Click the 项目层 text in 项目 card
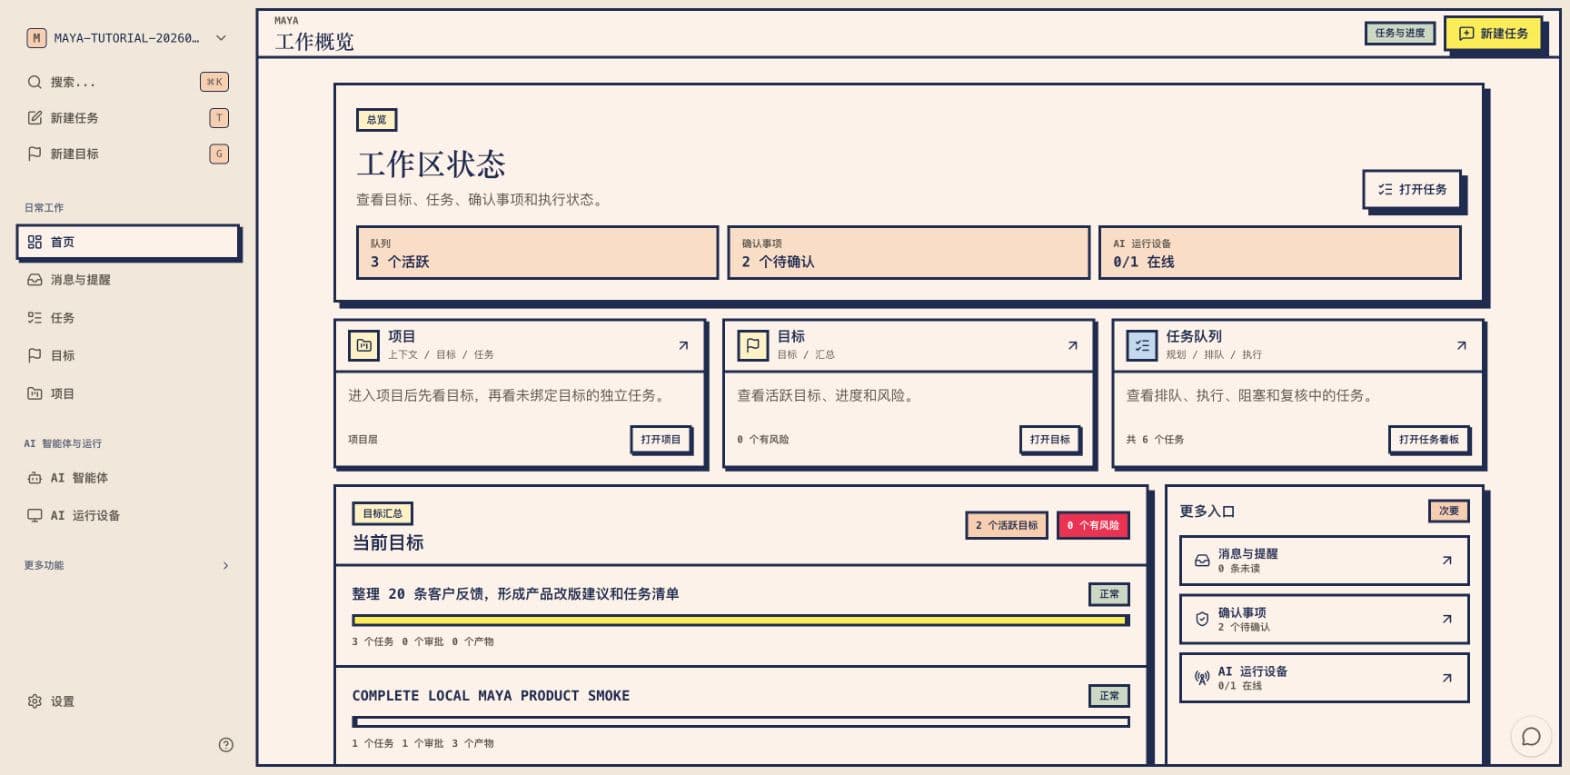 (x=363, y=440)
